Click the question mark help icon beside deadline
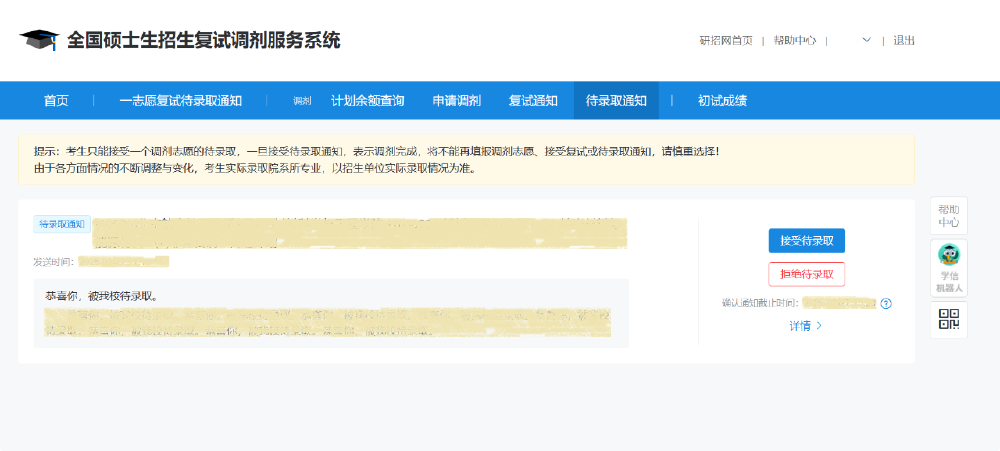1000x451 pixels. pos(886,304)
